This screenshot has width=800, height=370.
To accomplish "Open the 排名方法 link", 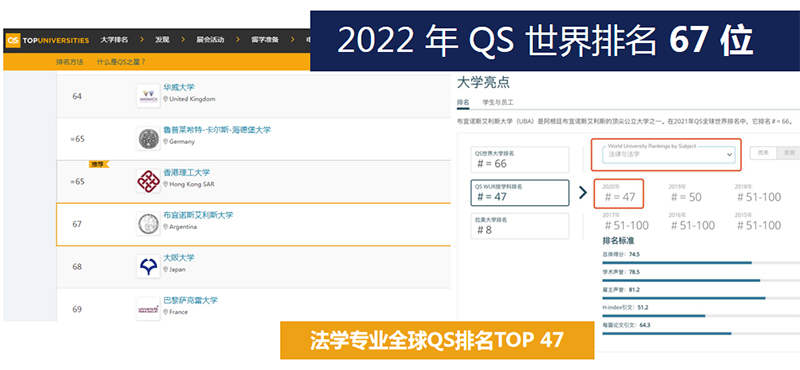I will (69, 62).
